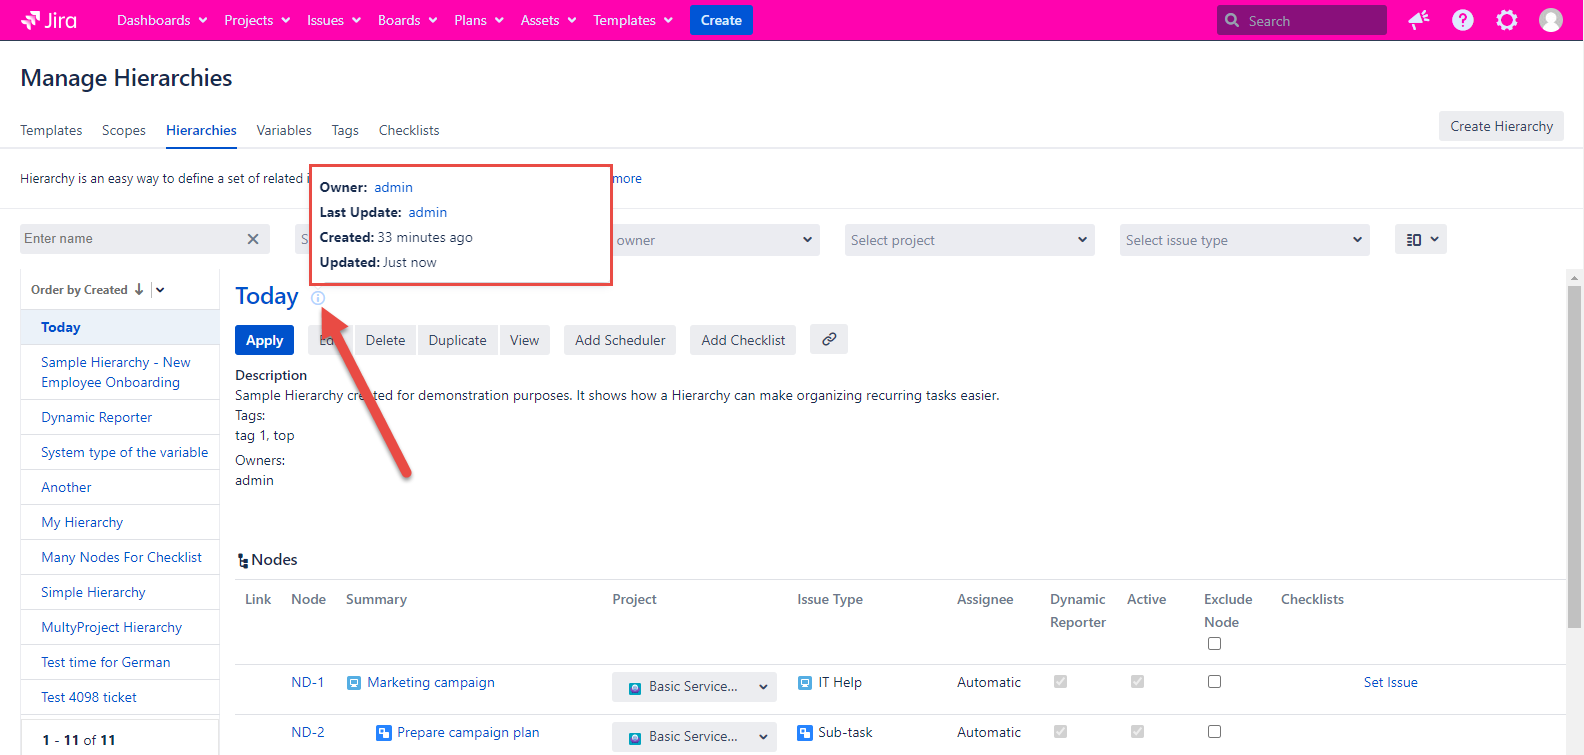Viewport: 1584px width, 755px height.
Task: Switch to the Checklists tab
Action: (408, 130)
